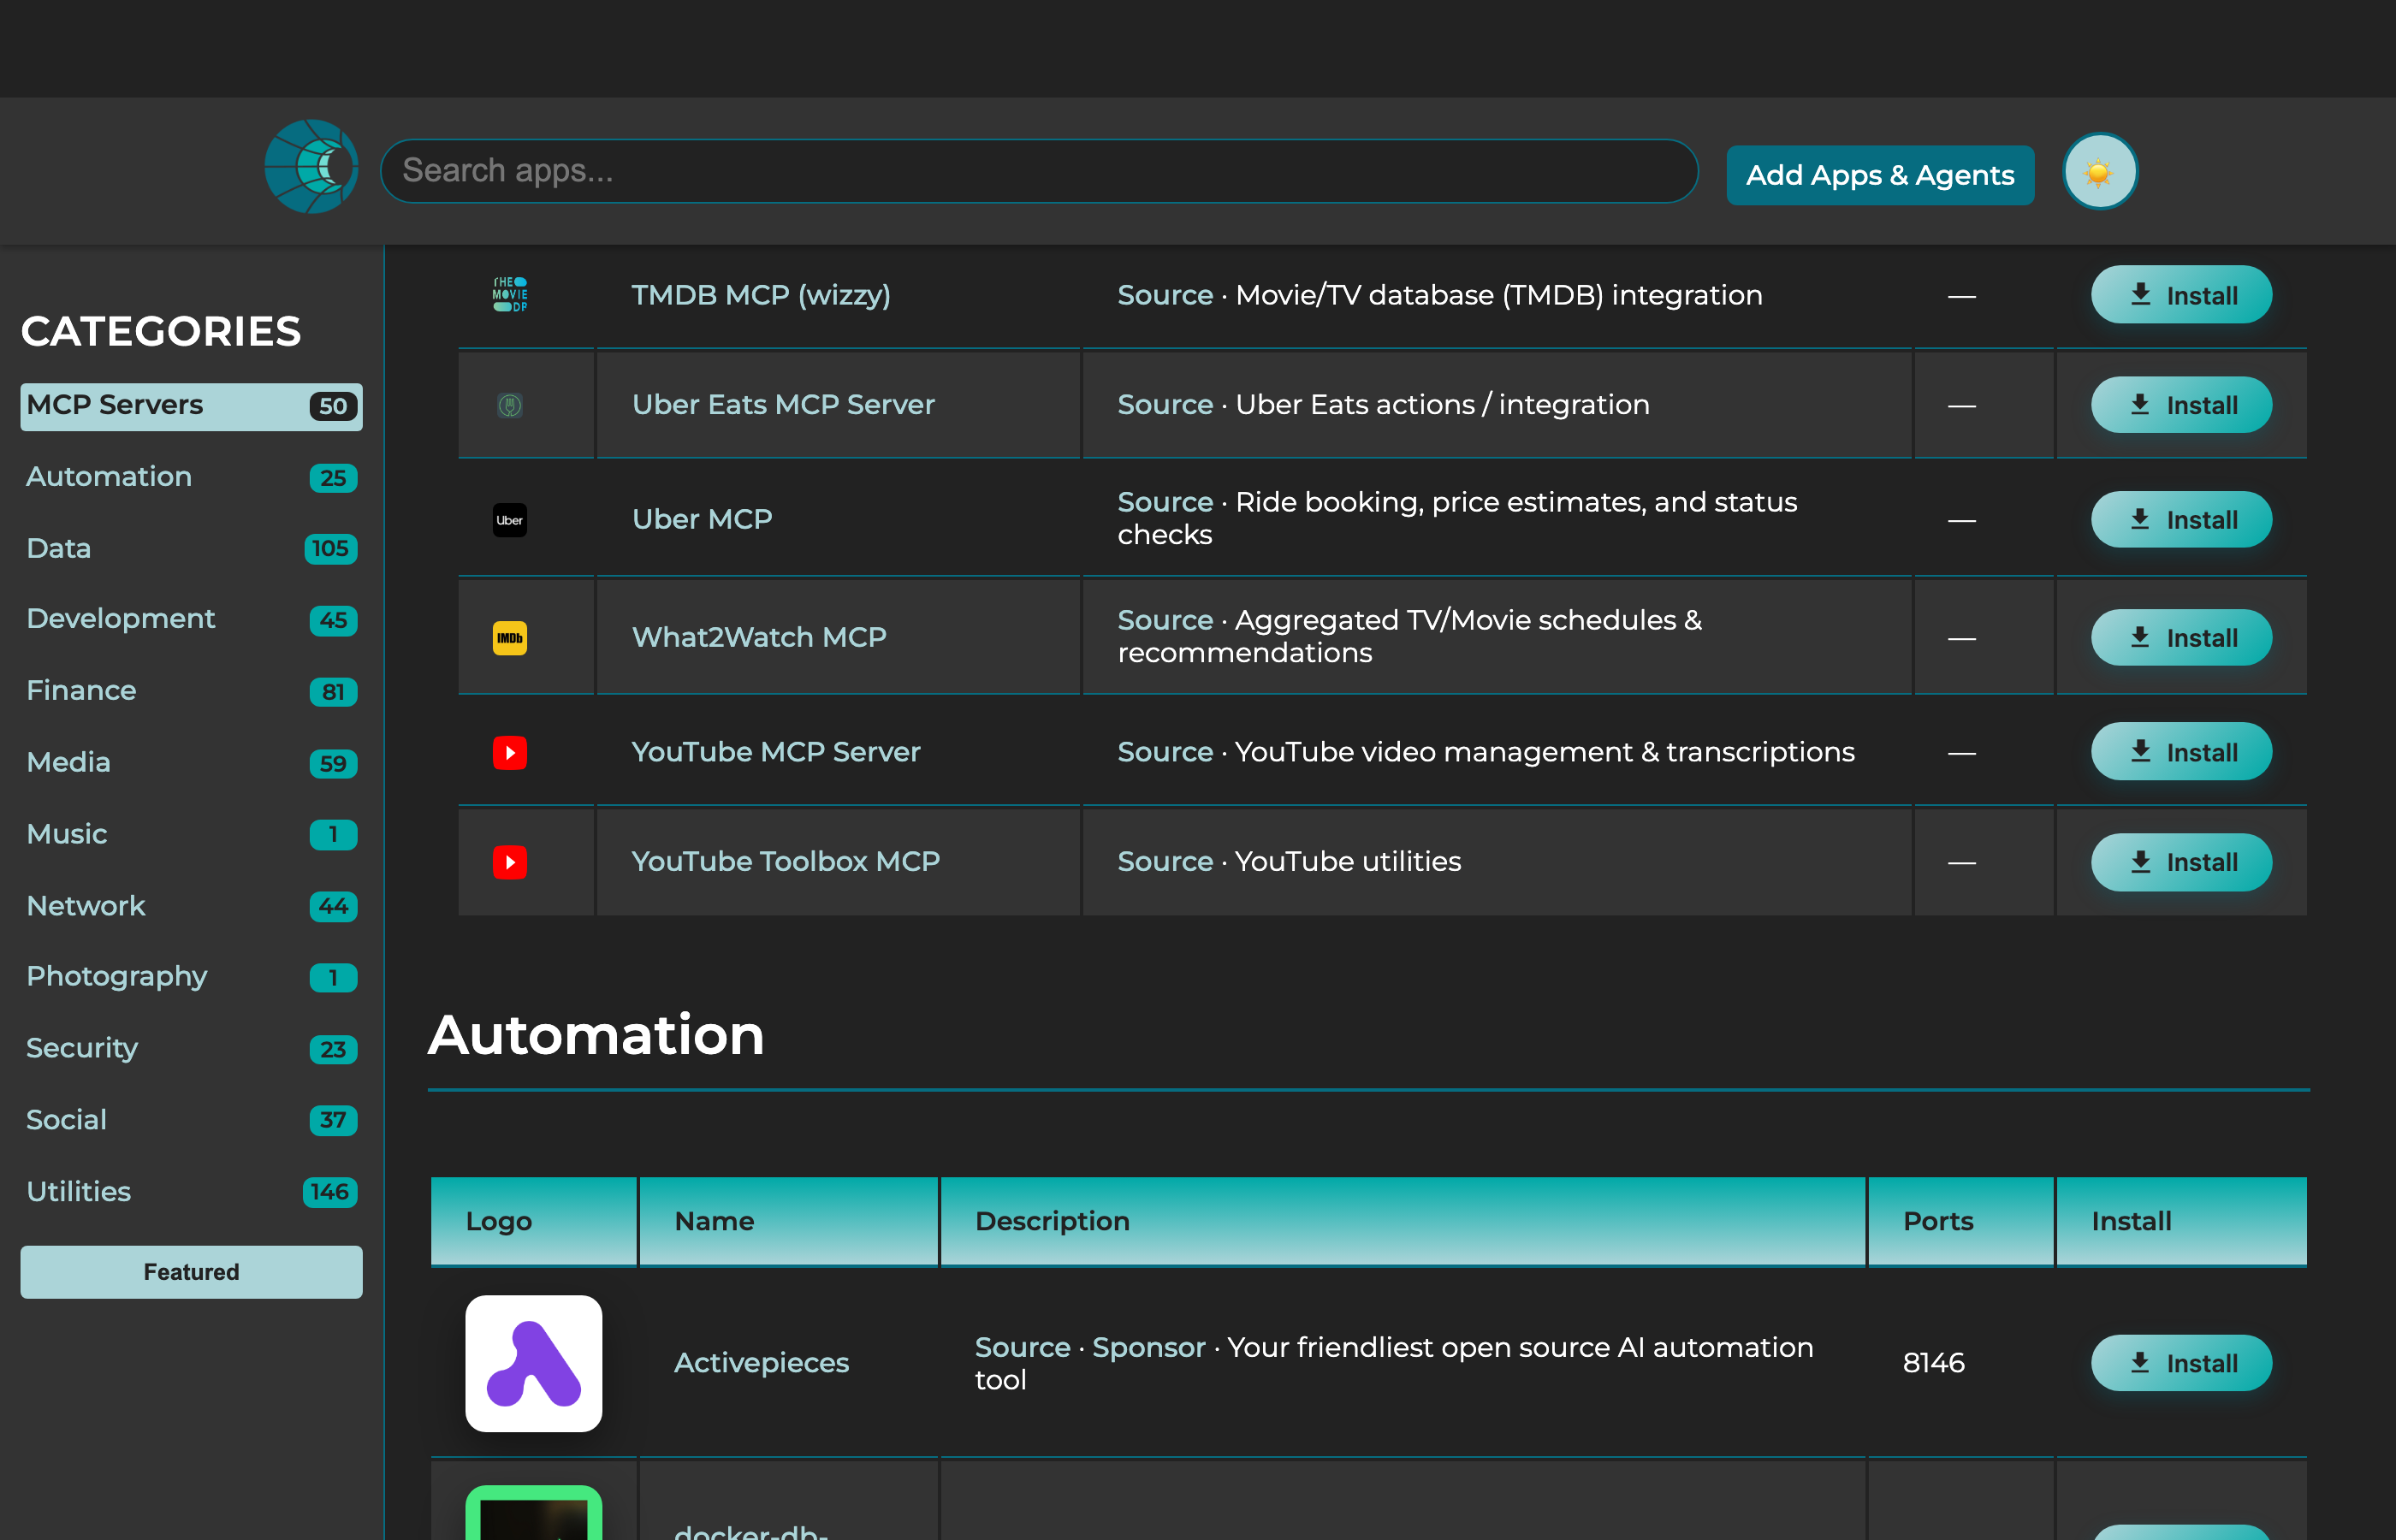Click the Featured button in sidebar
2396x1540 pixels.
point(191,1272)
